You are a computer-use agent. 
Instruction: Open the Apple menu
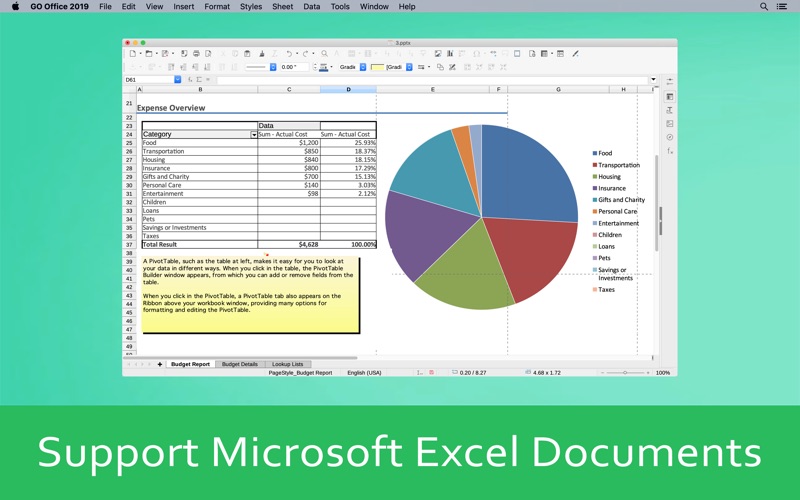[15, 6]
